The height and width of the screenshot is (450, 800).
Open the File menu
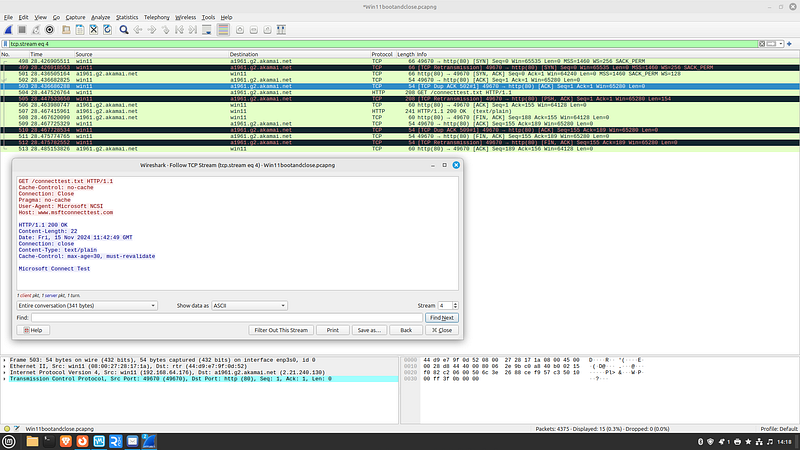(8, 17)
